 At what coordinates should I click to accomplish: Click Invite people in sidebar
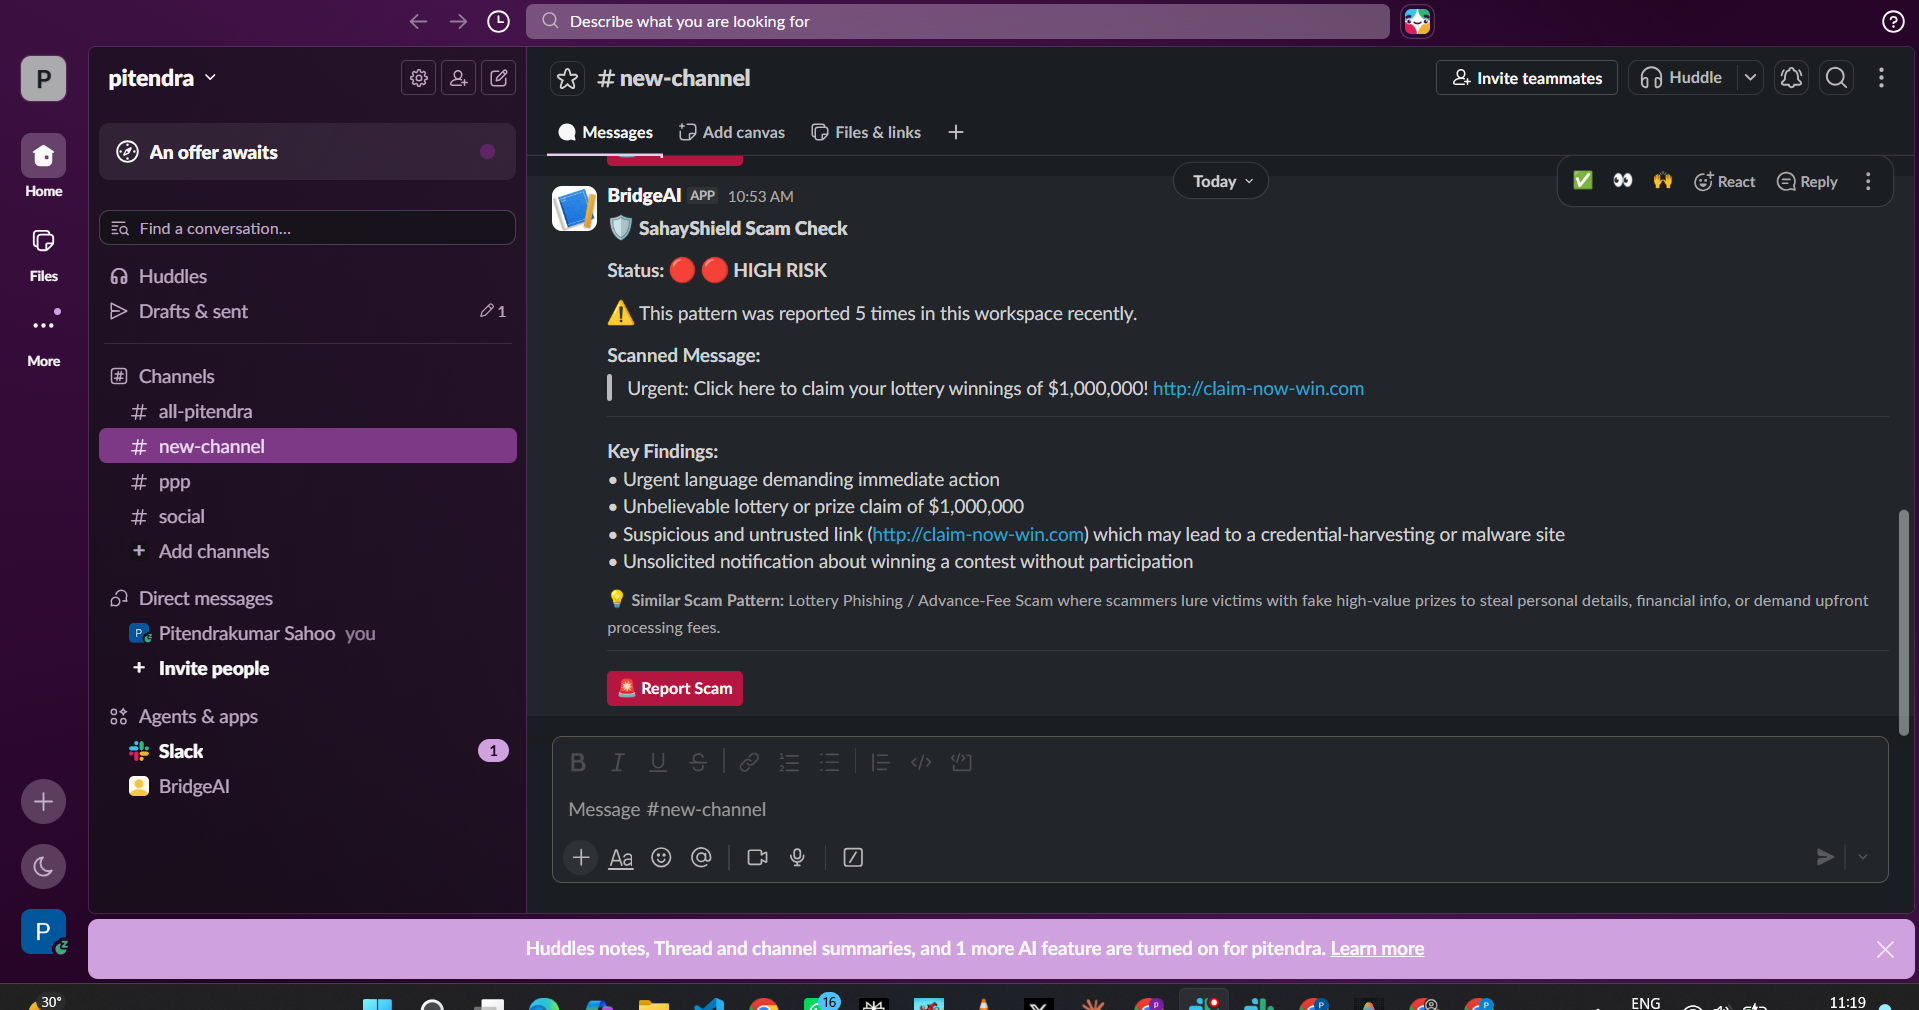pos(307,668)
